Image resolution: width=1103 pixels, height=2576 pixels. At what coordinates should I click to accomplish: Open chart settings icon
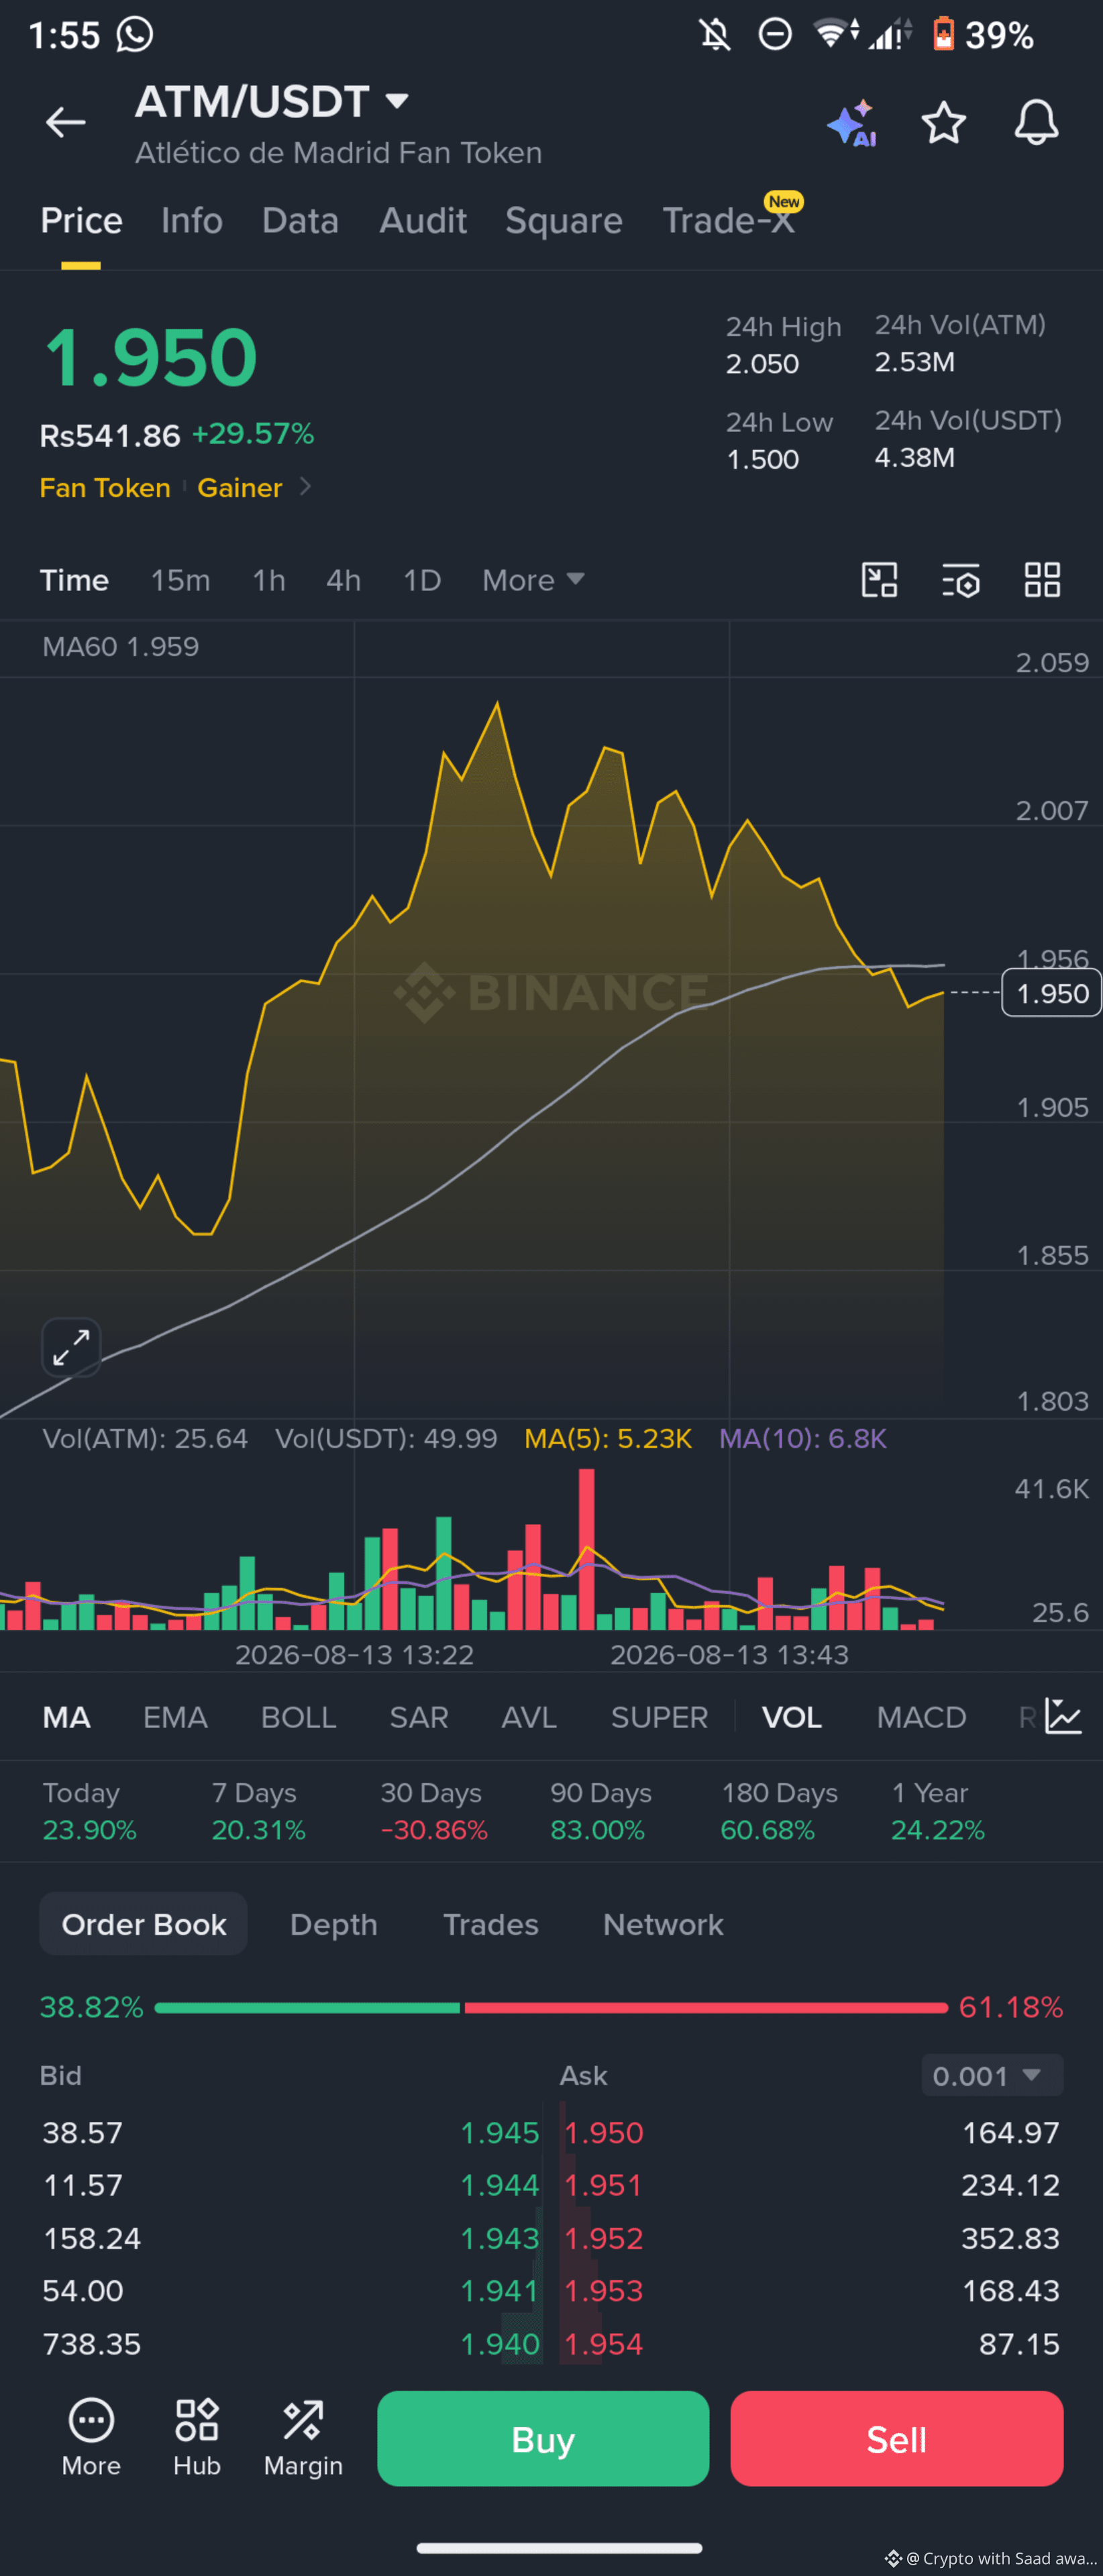coord(961,580)
